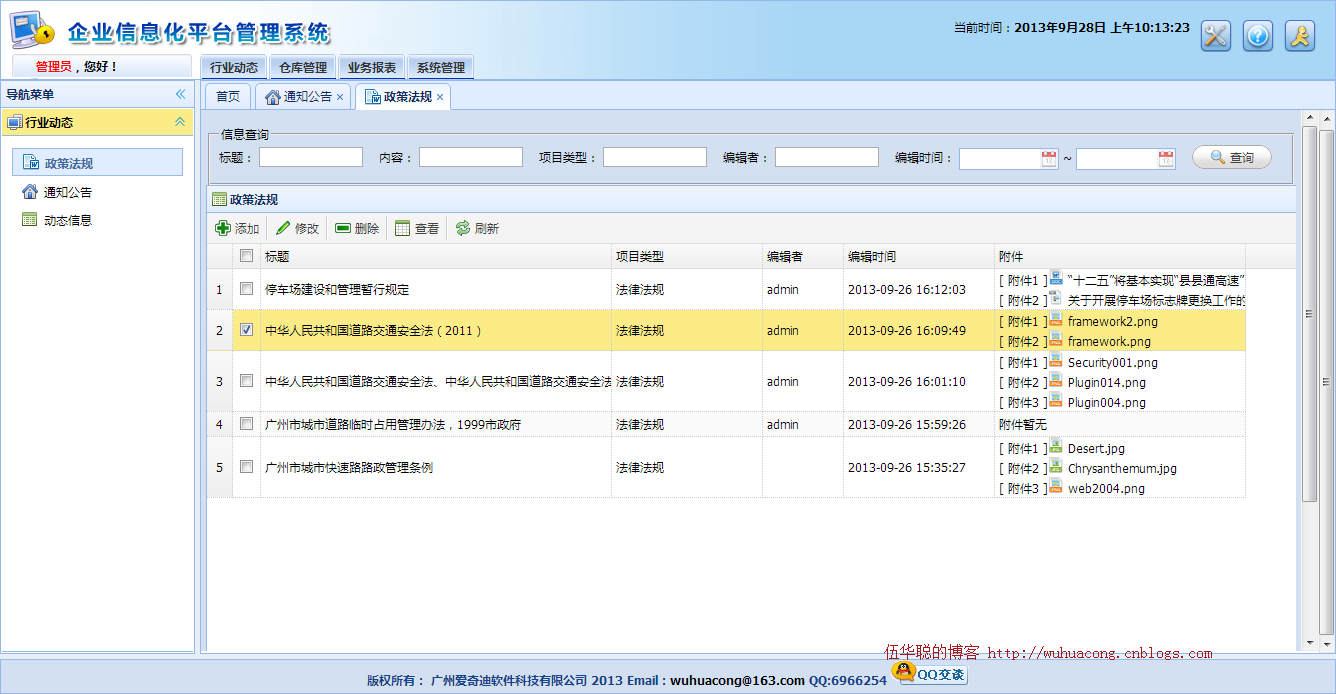Open the settings tools icon in header
The width and height of the screenshot is (1336, 694).
[1215, 36]
